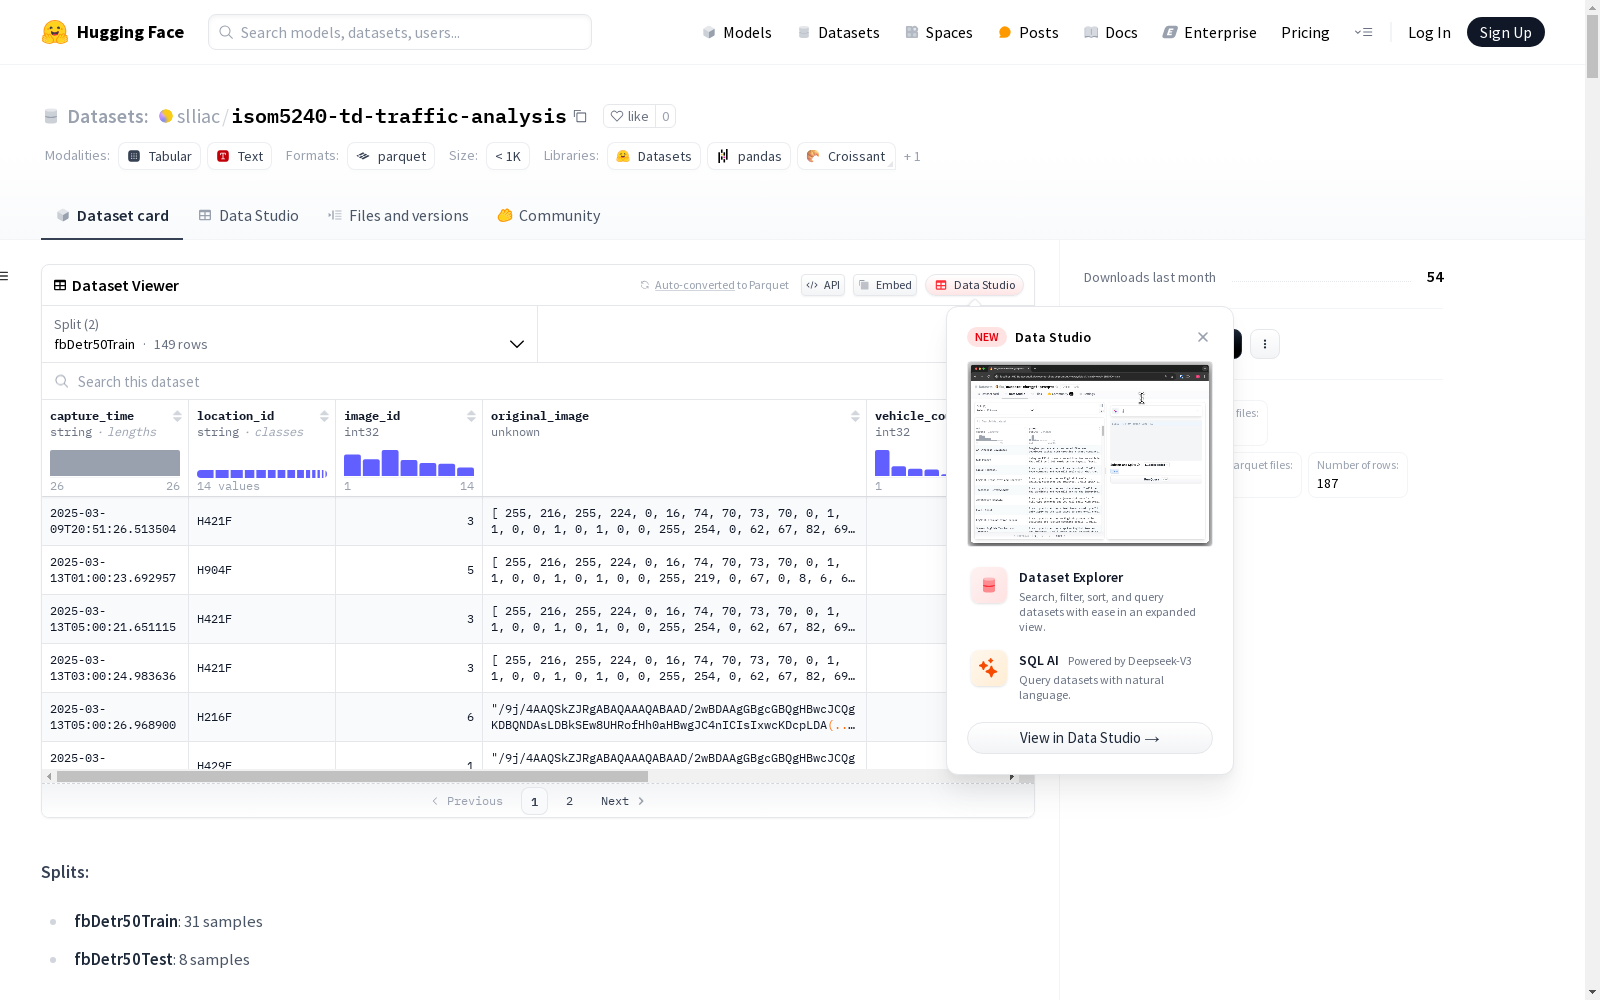This screenshot has height=1000, width=1600.
Task: Filter by Tabular modality tag
Action: [160, 156]
